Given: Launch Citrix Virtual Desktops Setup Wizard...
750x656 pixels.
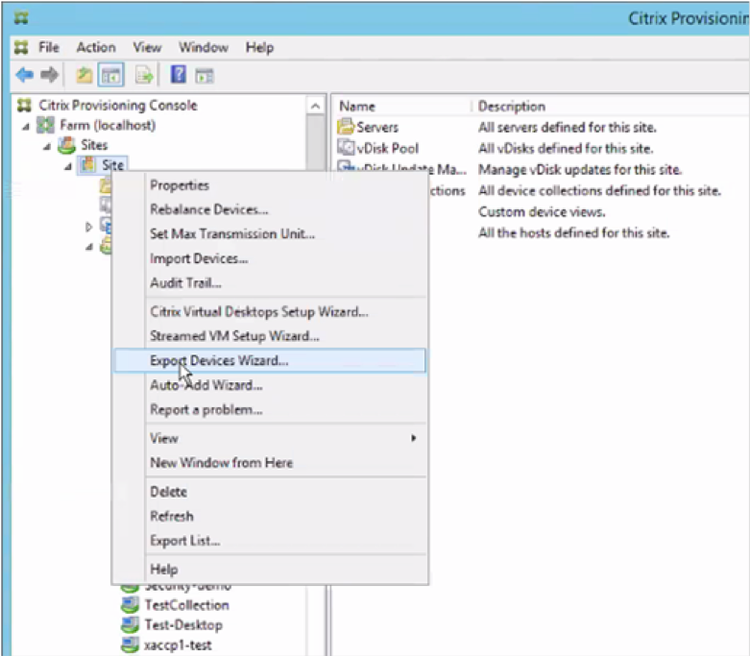Looking at the screenshot, I should tap(270, 311).
